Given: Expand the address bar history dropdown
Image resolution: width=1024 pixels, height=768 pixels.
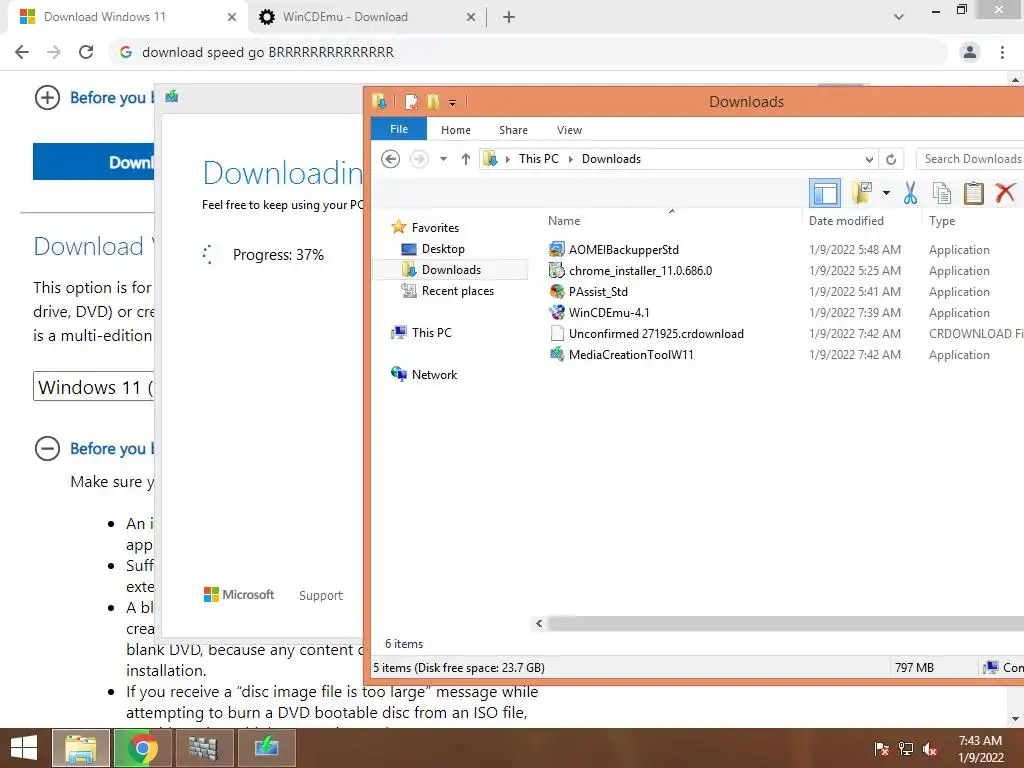Looking at the screenshot, I should [x=869, y=159].
